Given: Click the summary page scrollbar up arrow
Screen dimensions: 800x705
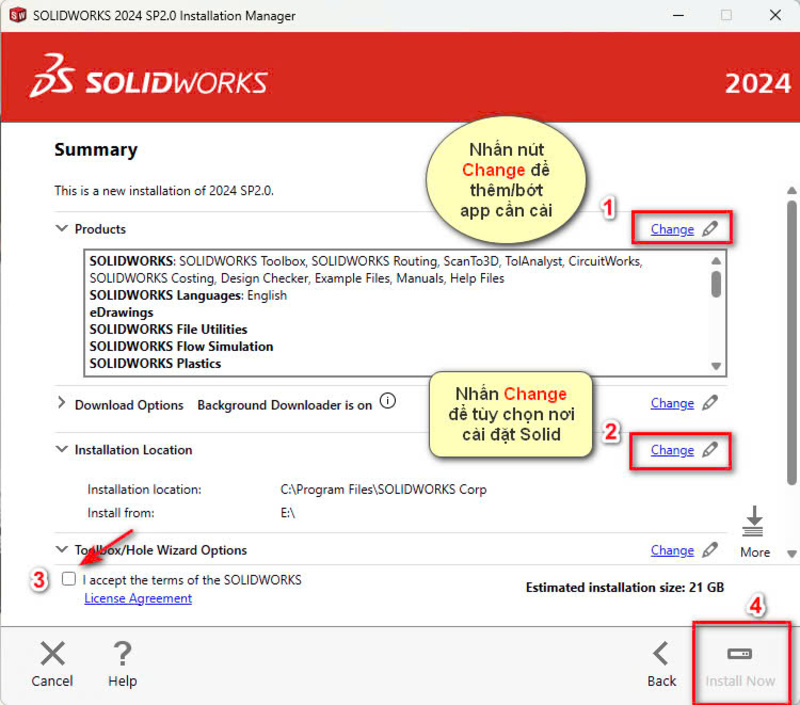Looking at the screenshot, I should (791, 190).
